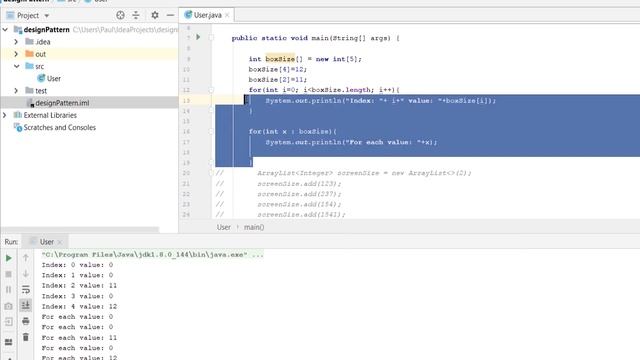The image size is (640, 360).
Task: Click the run gutter arrow beside main method
Action: [x=198, y=37]
